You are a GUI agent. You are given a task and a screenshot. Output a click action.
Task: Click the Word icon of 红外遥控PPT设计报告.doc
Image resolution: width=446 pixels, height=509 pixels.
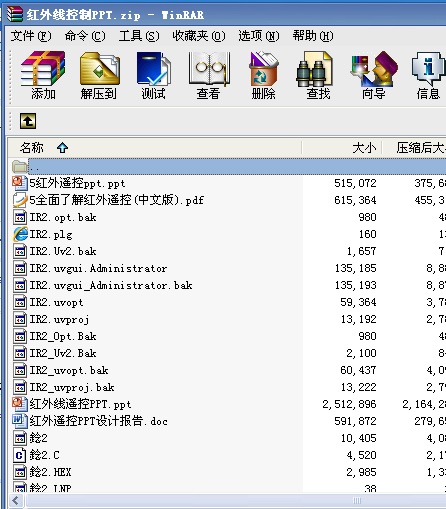click(20, 421)
